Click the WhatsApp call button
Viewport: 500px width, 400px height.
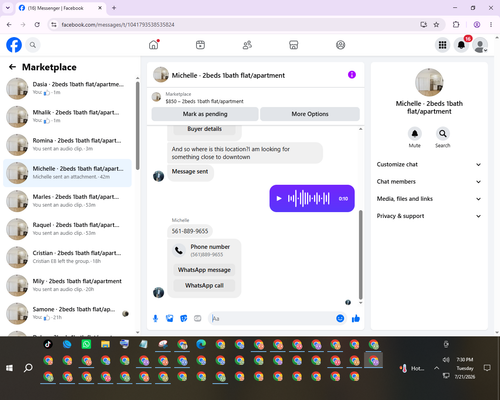204,285
